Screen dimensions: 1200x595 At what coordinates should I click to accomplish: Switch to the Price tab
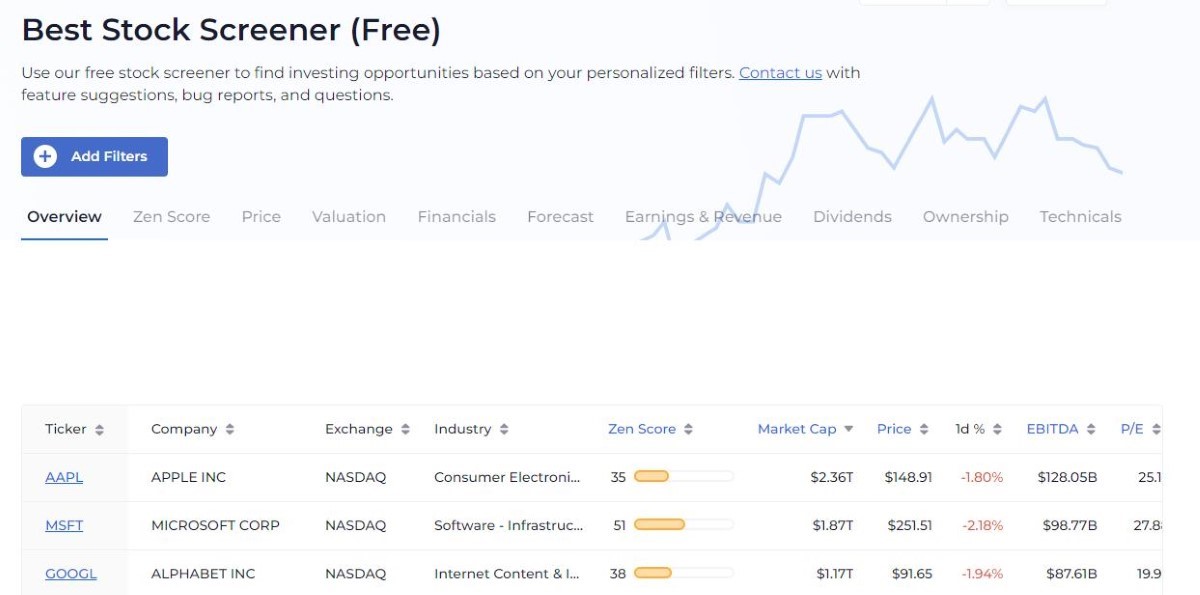[x=261, y=217]
